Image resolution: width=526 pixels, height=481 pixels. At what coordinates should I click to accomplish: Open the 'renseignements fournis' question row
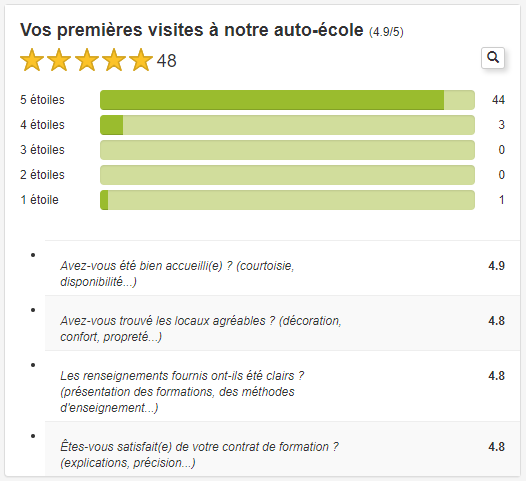[x=282, y=386]
